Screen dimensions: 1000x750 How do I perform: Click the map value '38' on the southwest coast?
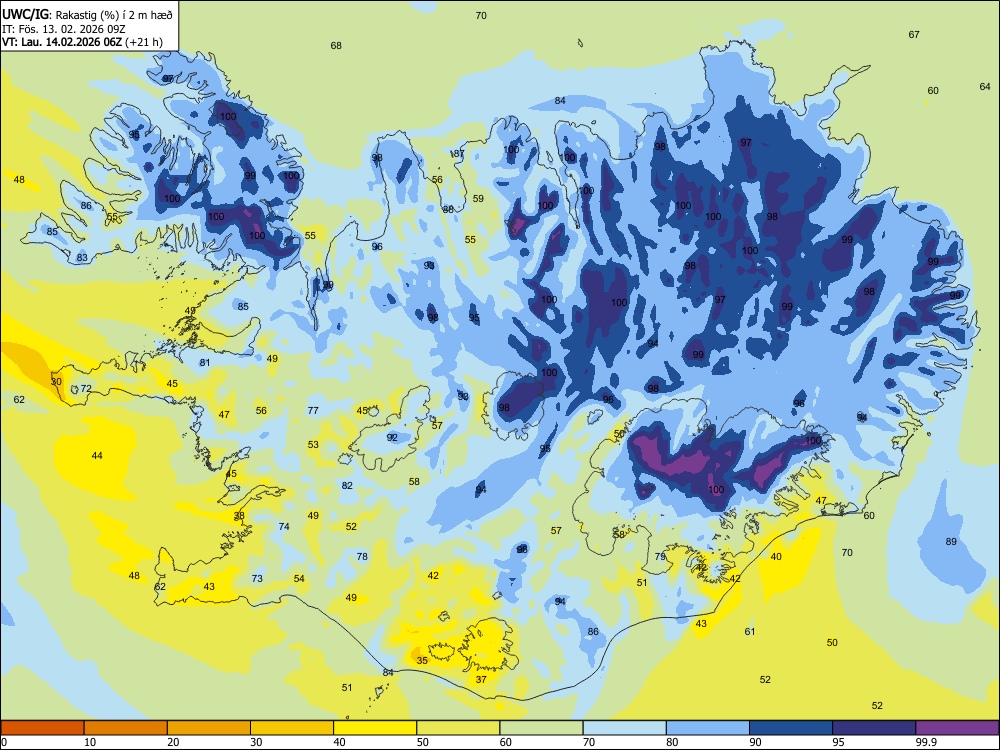239,515
